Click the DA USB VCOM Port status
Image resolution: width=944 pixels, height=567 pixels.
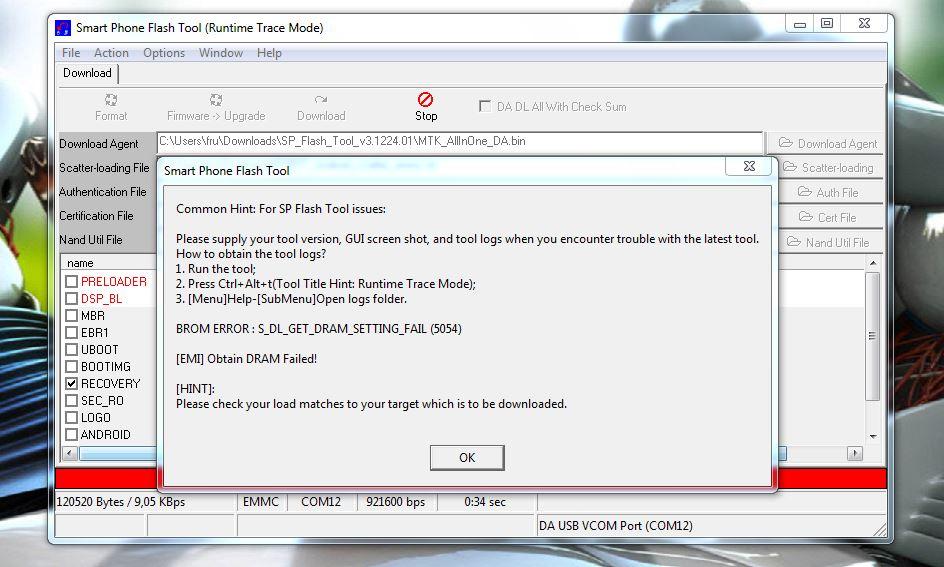(615, 525)
